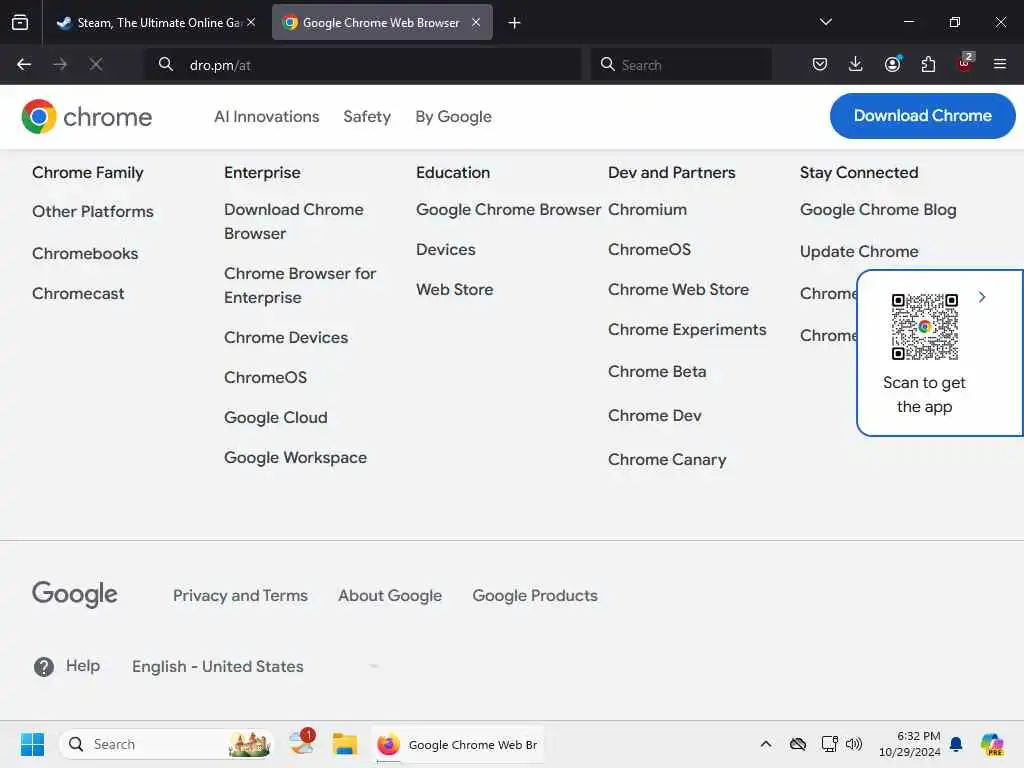Open the Chrome Dev link
1024x768 pixels.
pos(654,415)
